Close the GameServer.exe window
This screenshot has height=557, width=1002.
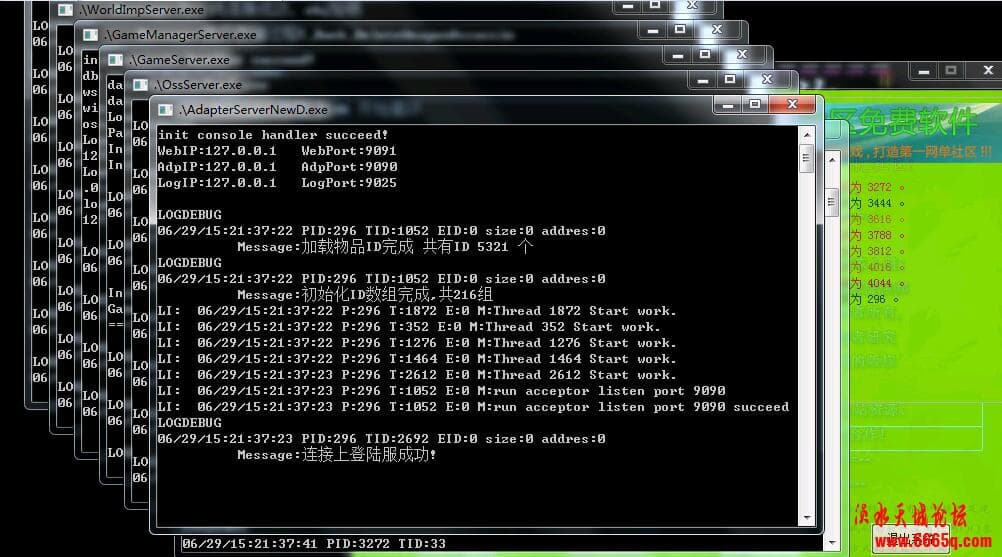[742, 55]
